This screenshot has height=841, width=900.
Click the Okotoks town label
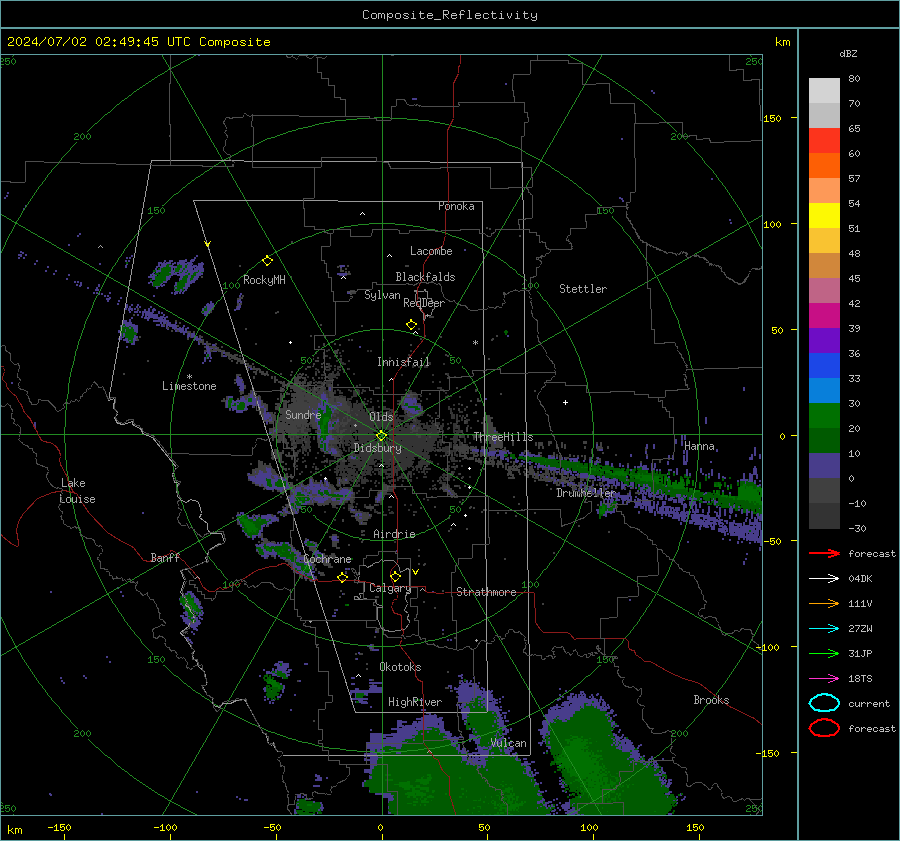[x=400, y=667]
